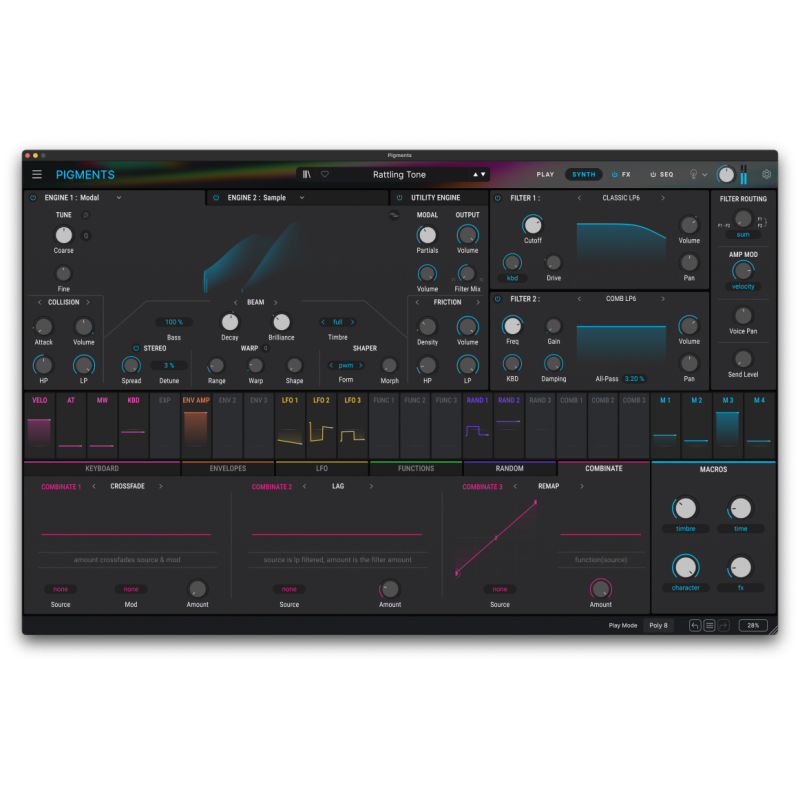Image resolution: width=800 pixels, height=800 pixels.
Task: Select the Envelopes modulation tab
Action: 229,467
